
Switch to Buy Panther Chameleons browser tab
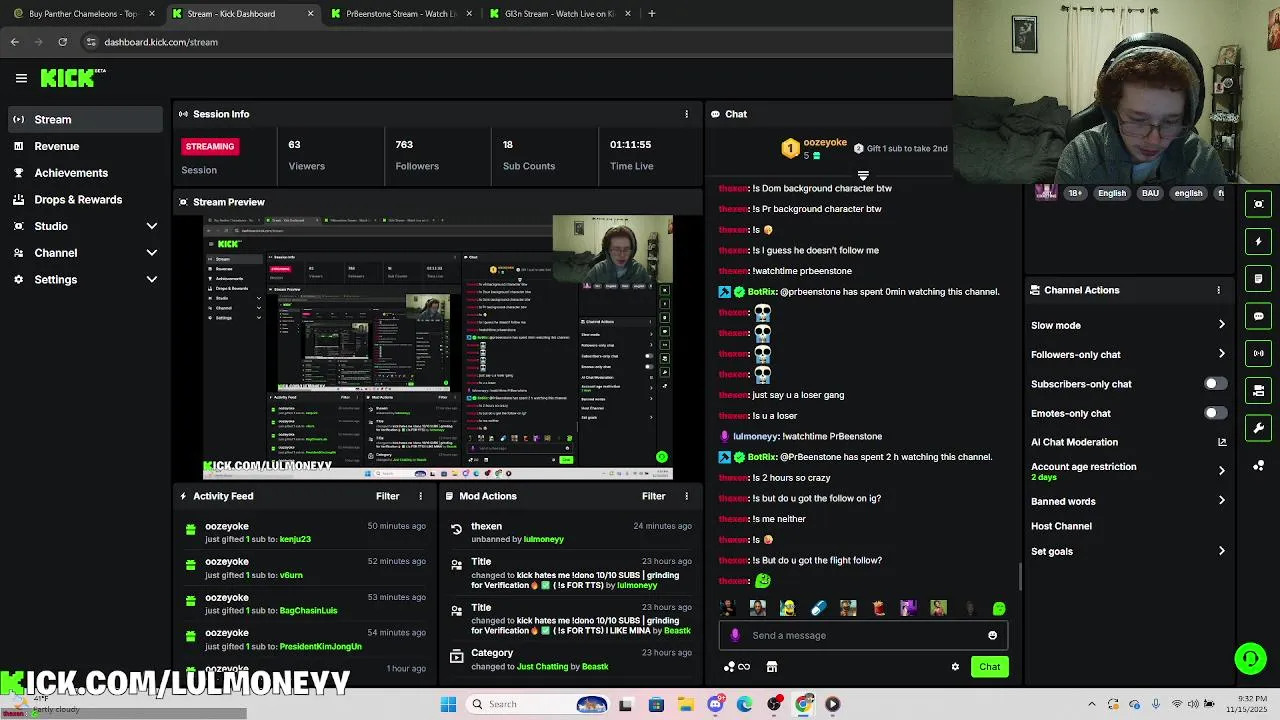point(83,14)
